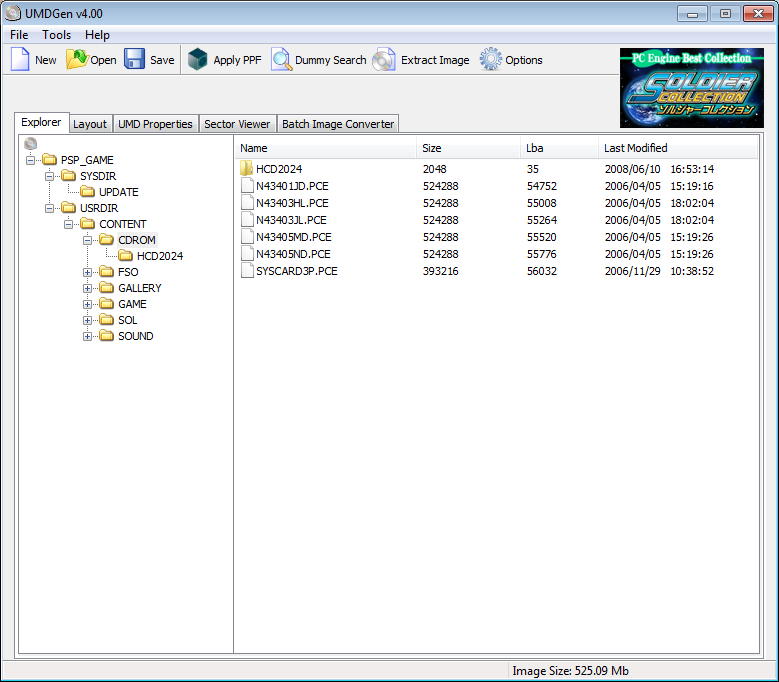The height and width of the screenshot is (682, 779).
Task: Expand the SOUND folder in tree
Action: click(x=88, y=336)
